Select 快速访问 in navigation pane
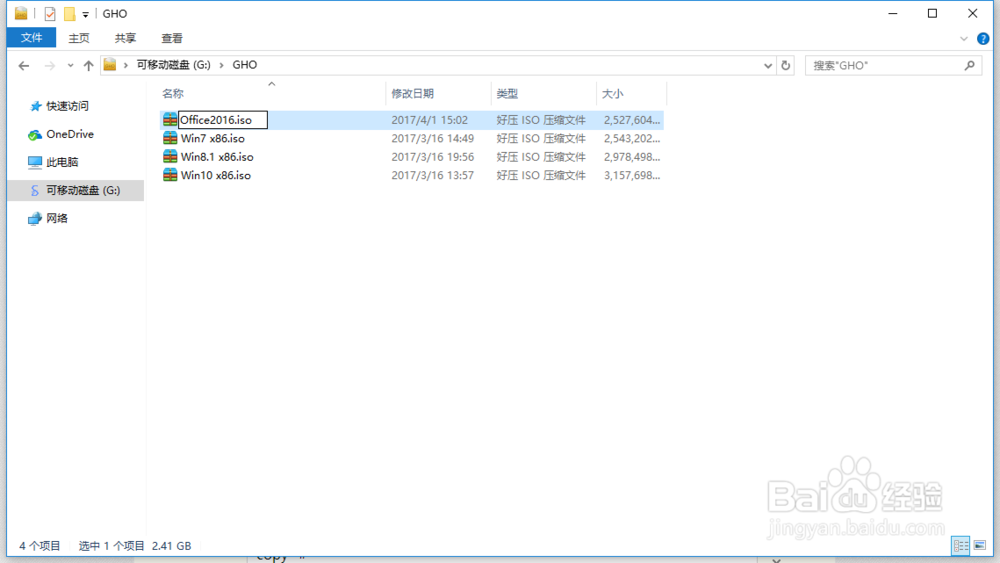This screenshot has height=563, width=1000. tap(67, 106)
